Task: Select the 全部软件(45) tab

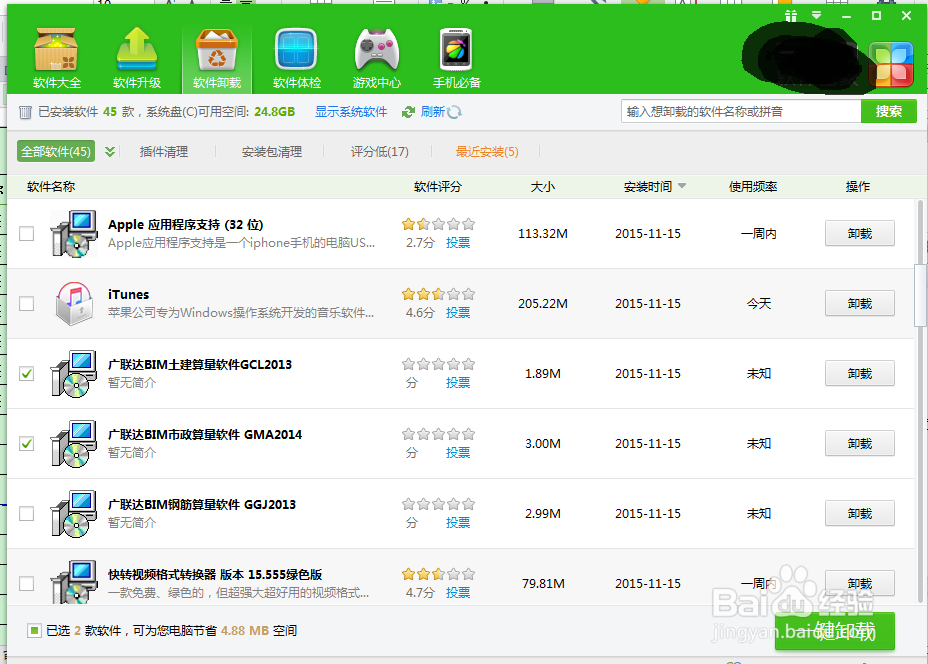Action: pos(56,152)
